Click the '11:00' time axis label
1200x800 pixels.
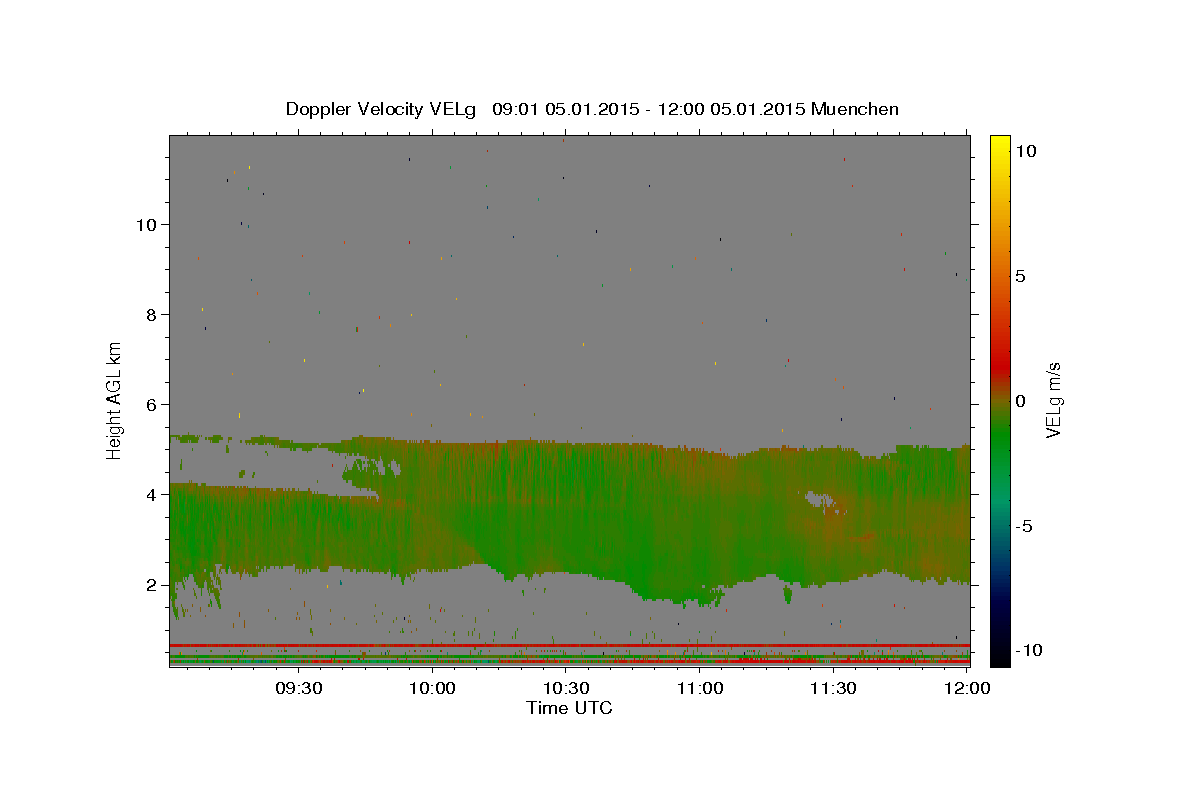700,688
